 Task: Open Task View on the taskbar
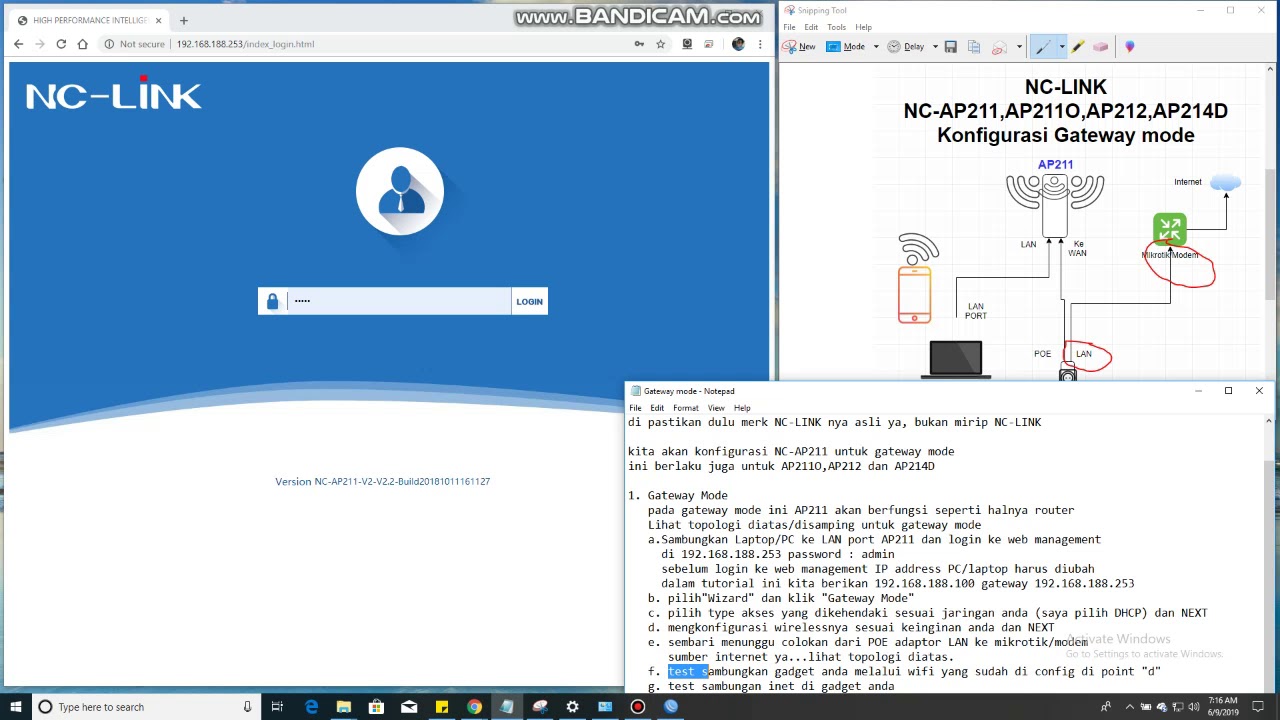[277, 707]
